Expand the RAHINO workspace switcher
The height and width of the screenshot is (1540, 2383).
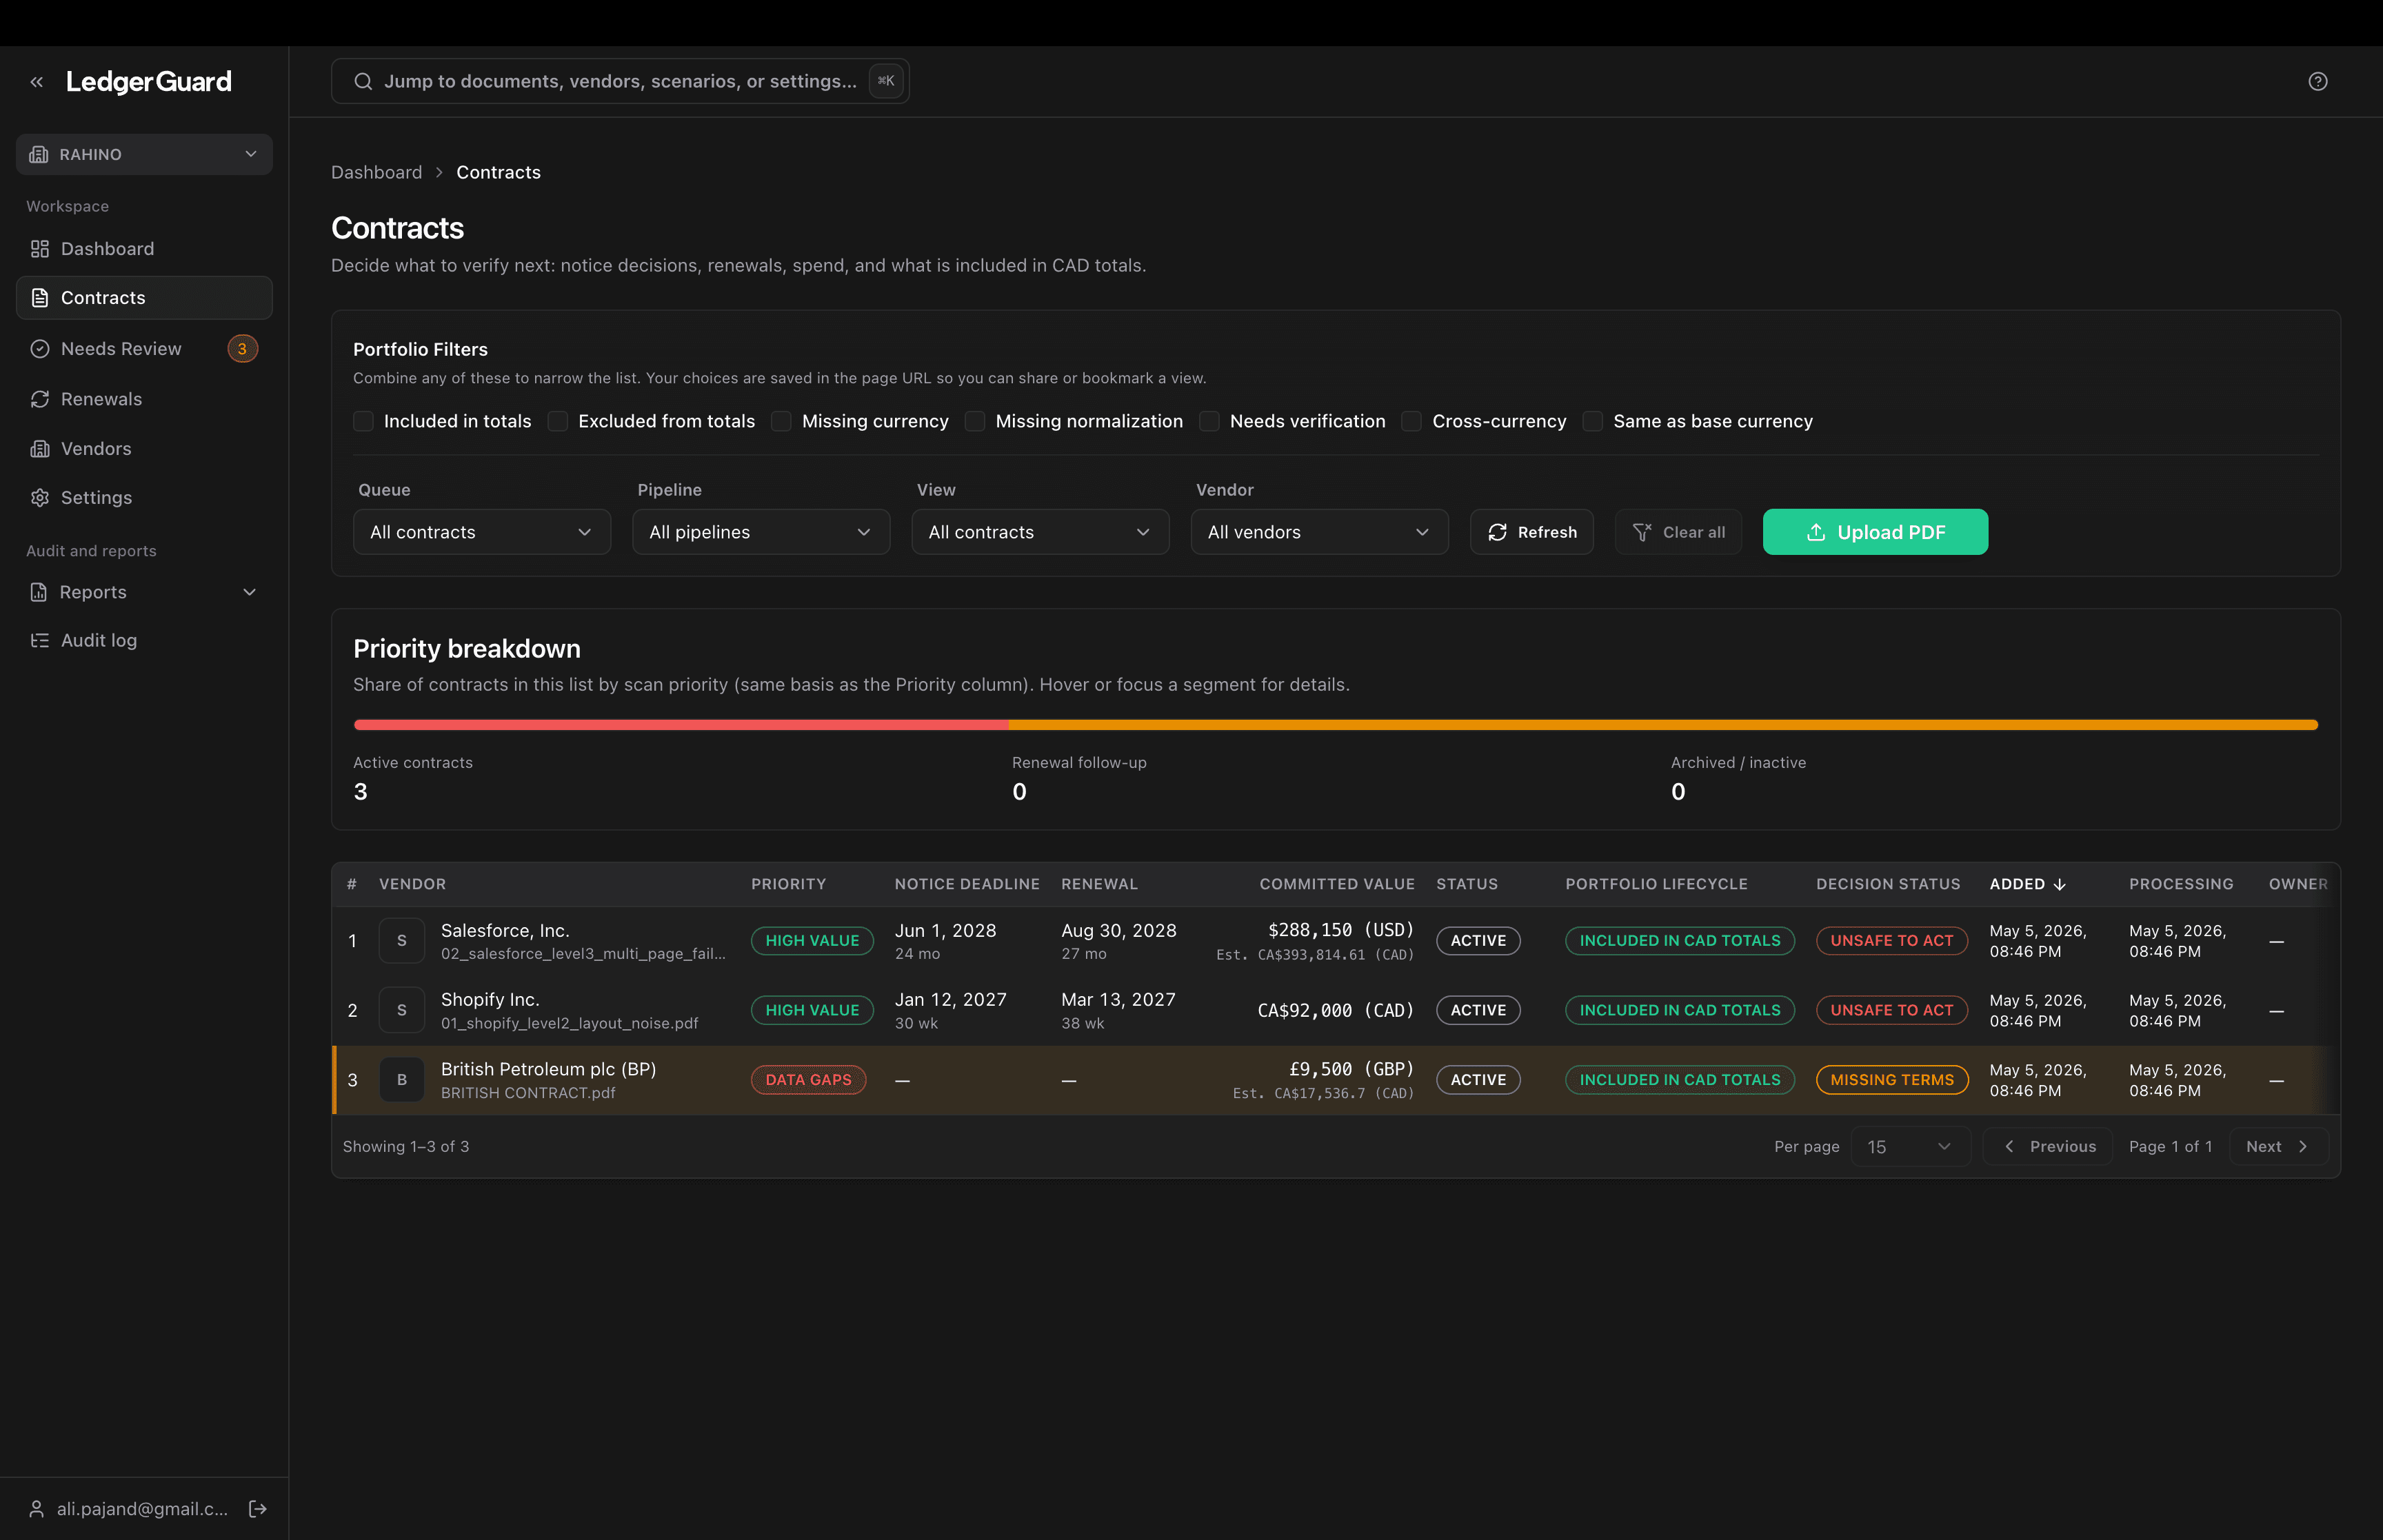pyautogui.click(x=144, y=154)
